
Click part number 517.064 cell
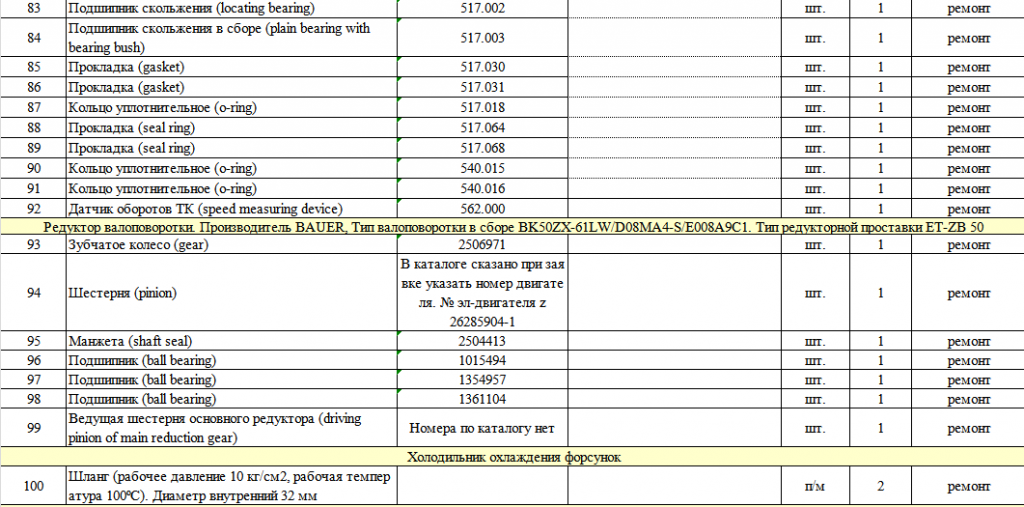click(x=482, y=128)
